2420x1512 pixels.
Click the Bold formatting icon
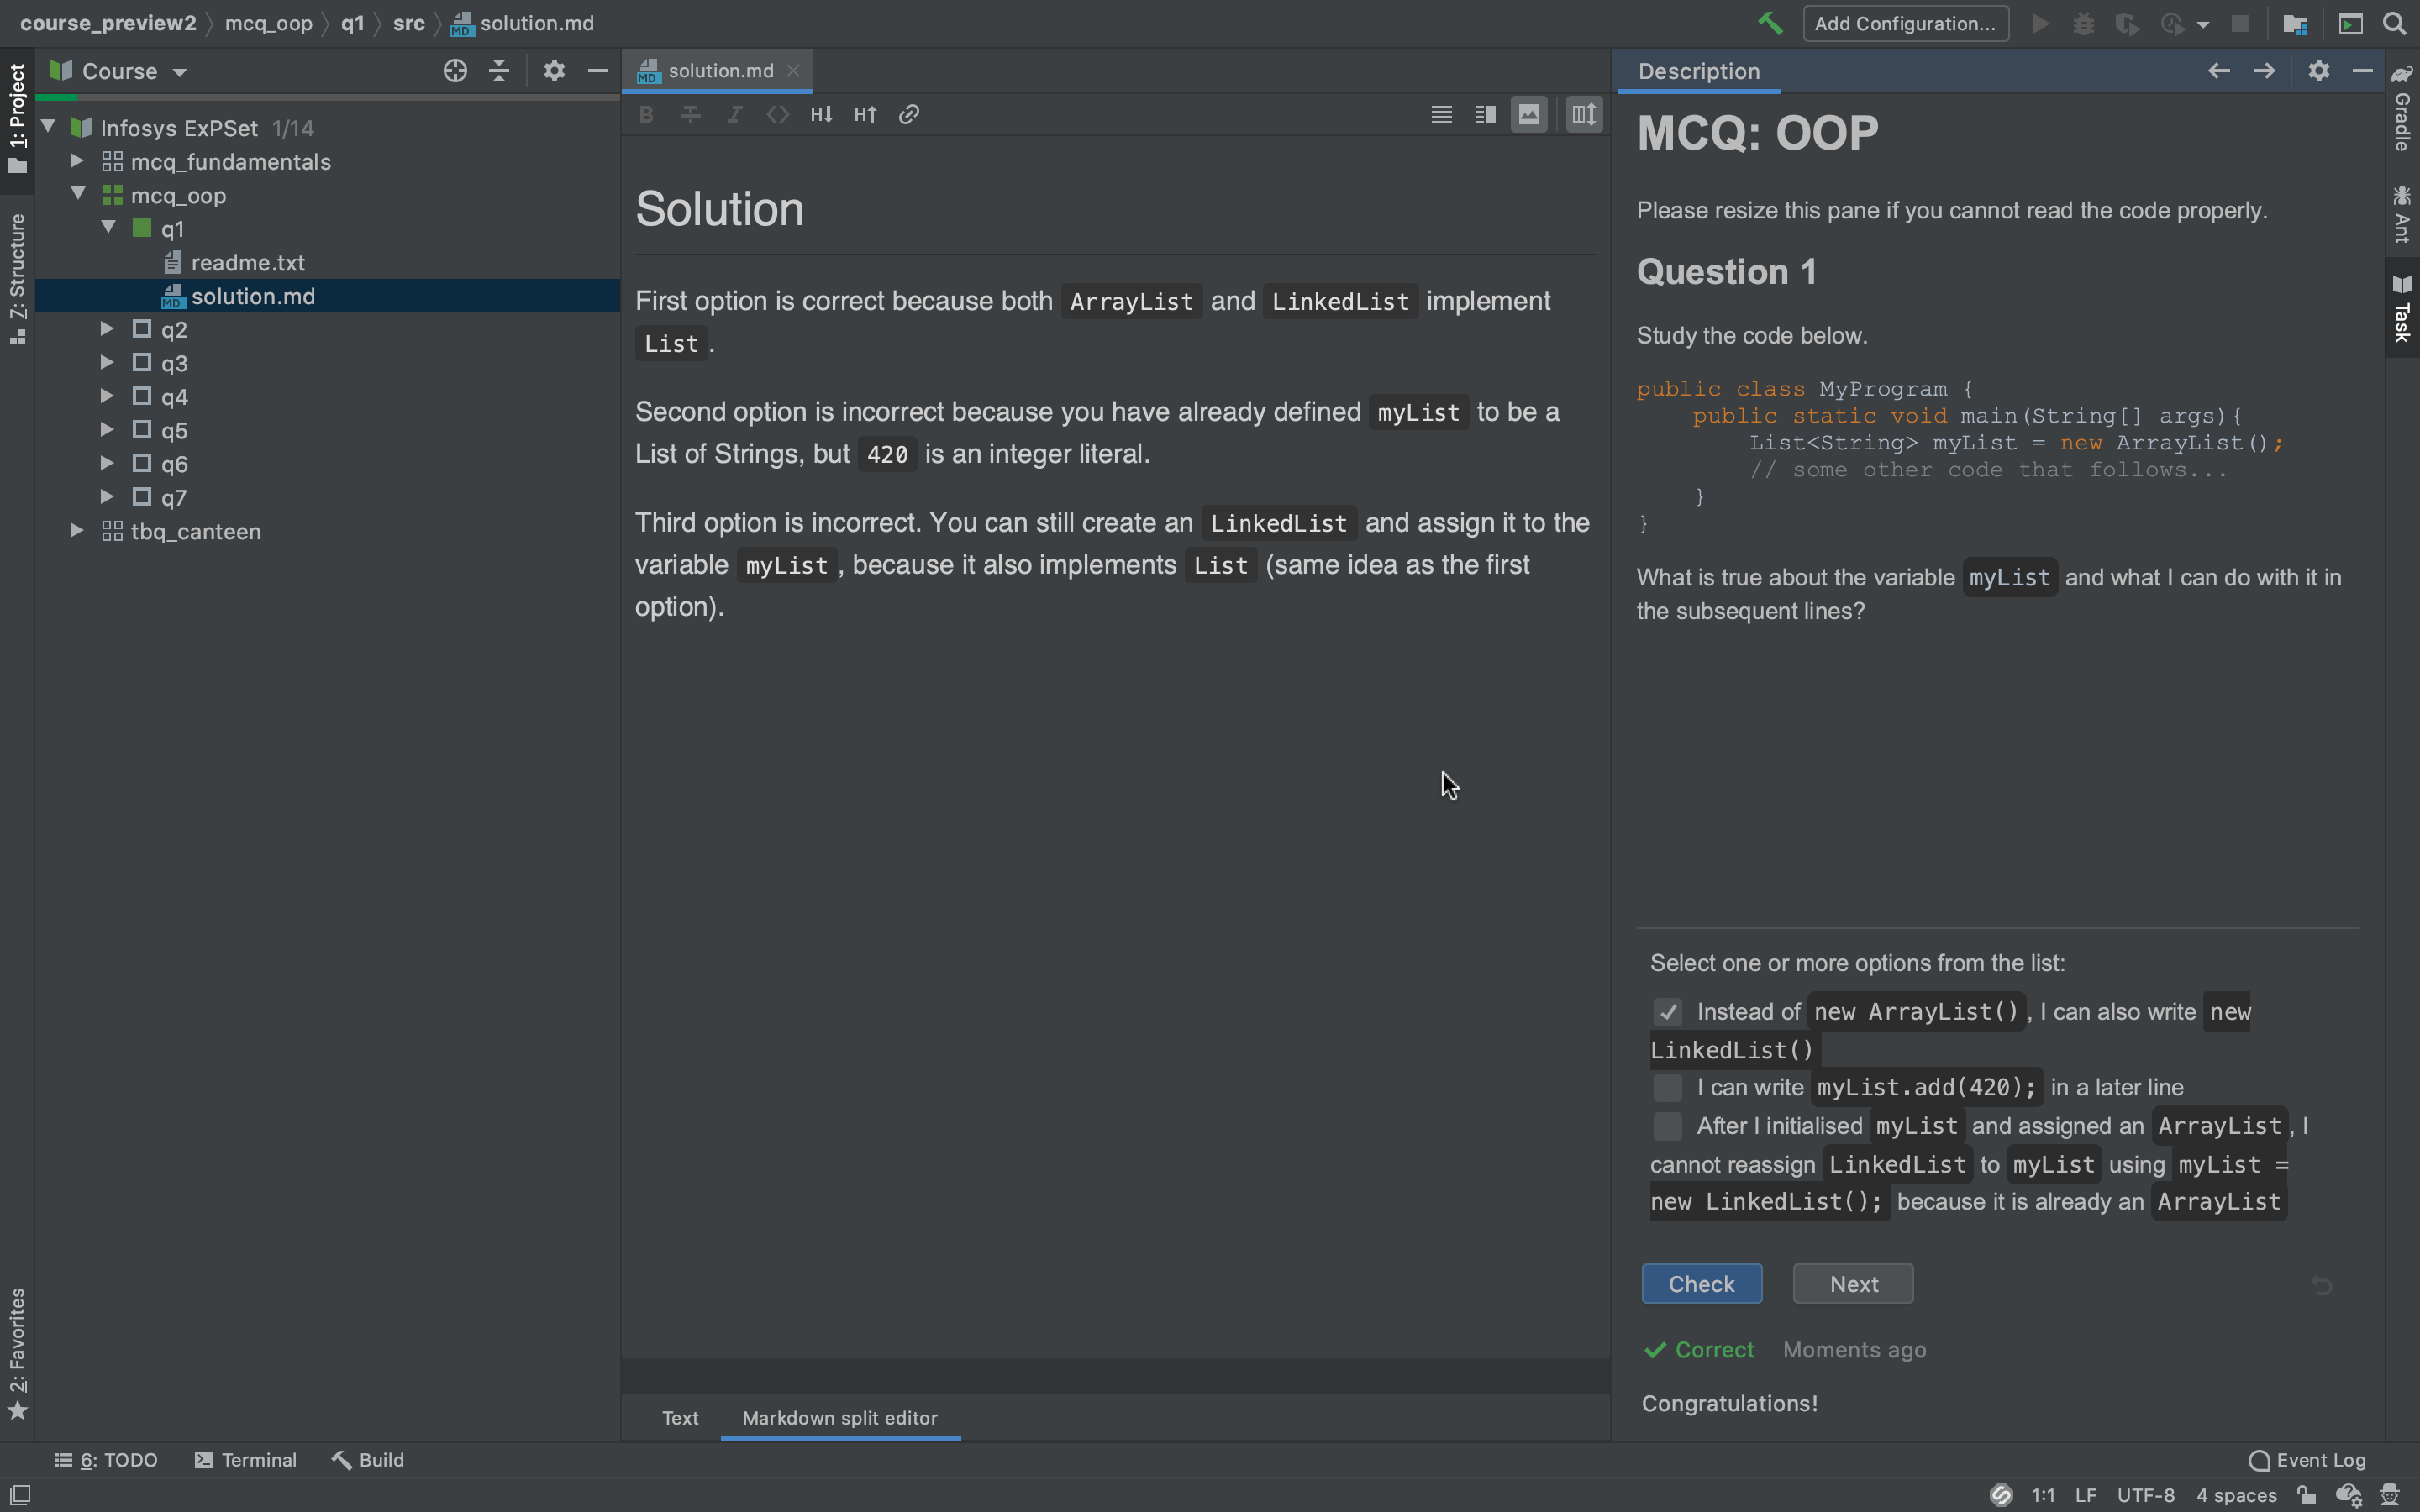coord(646,115)
